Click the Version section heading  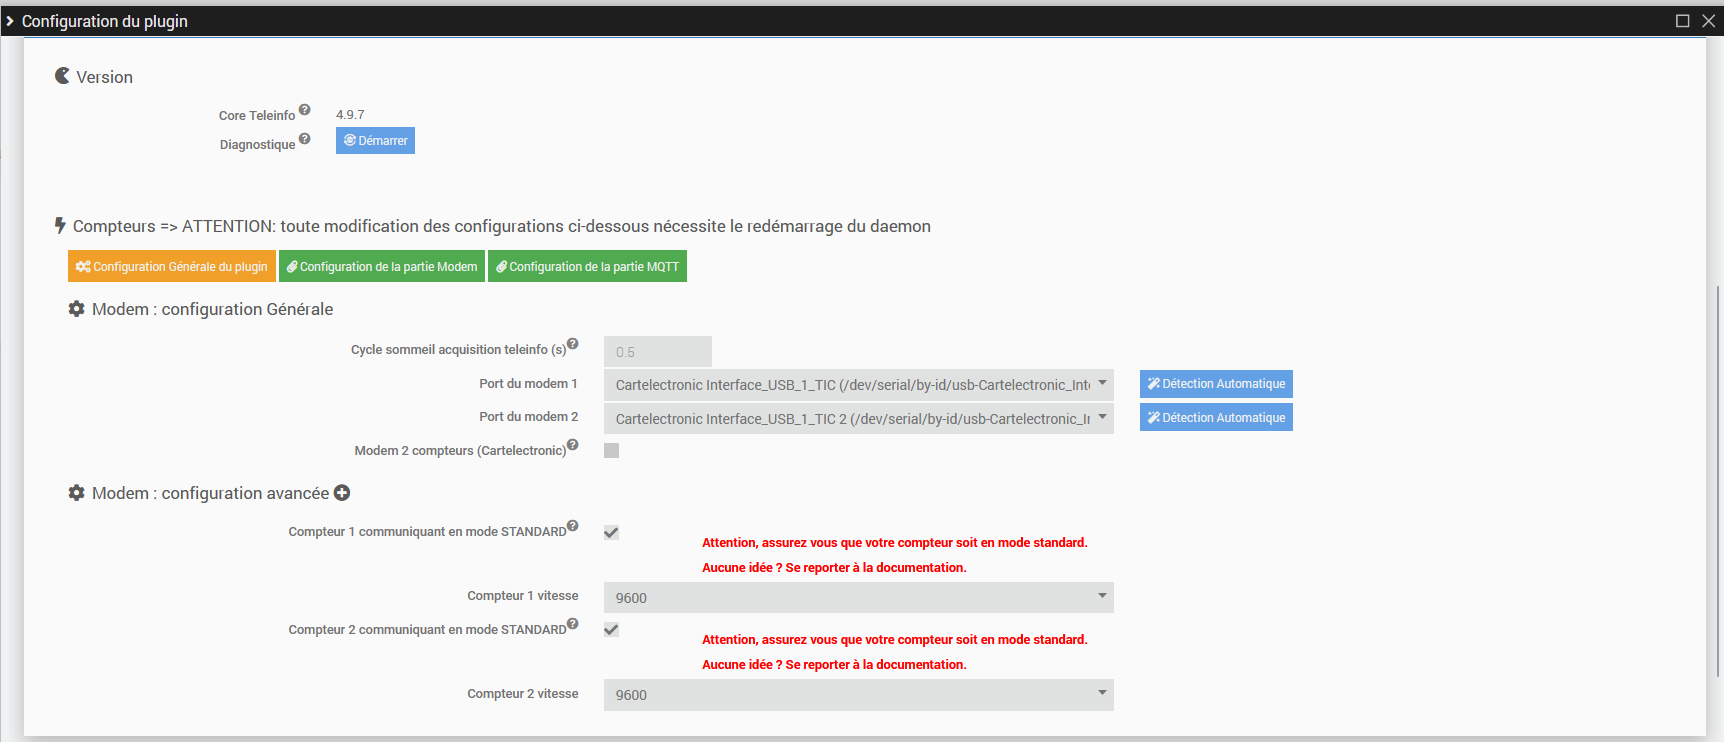[104, 77]
